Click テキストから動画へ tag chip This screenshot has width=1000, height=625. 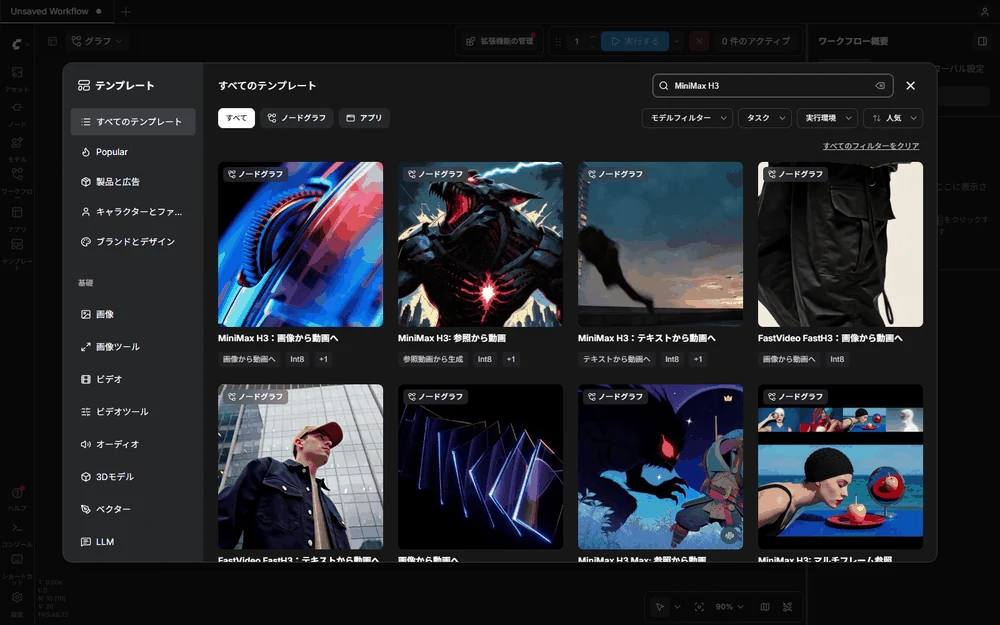[617, 360]
